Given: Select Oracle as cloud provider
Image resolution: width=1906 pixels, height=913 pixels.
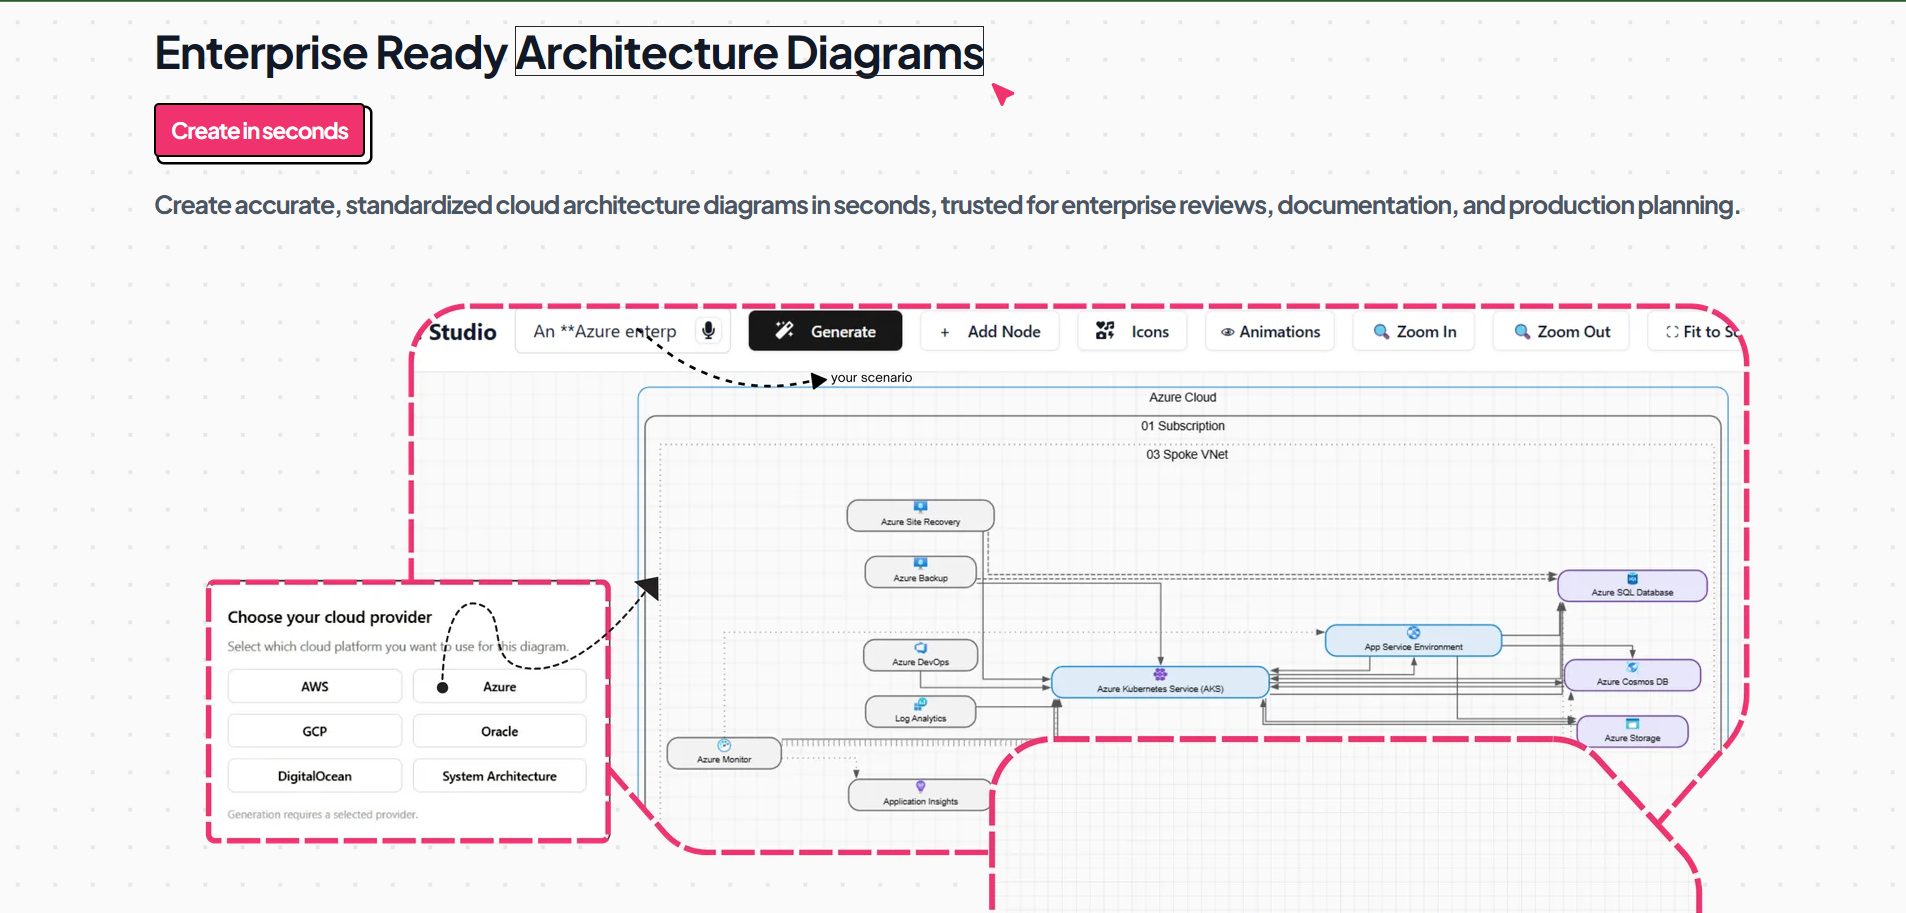Looking at the screenshot, I should click(498, 730).
